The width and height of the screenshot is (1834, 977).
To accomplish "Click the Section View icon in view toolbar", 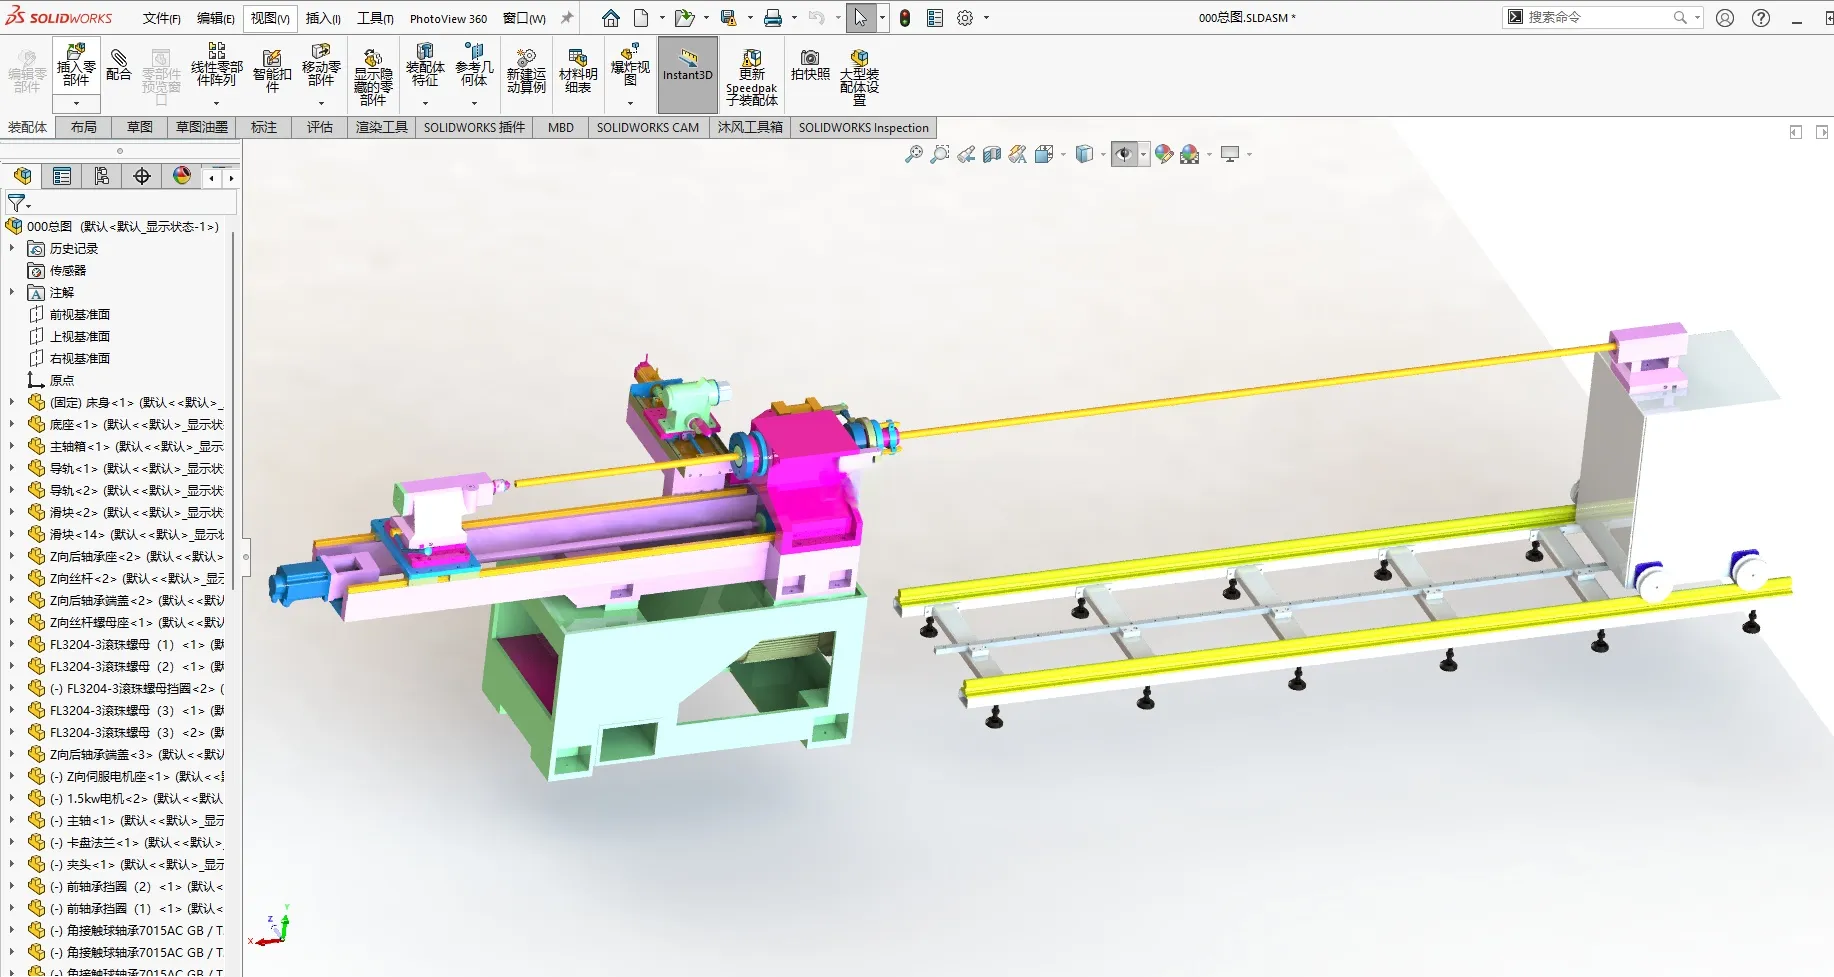I will click(992, 154).
